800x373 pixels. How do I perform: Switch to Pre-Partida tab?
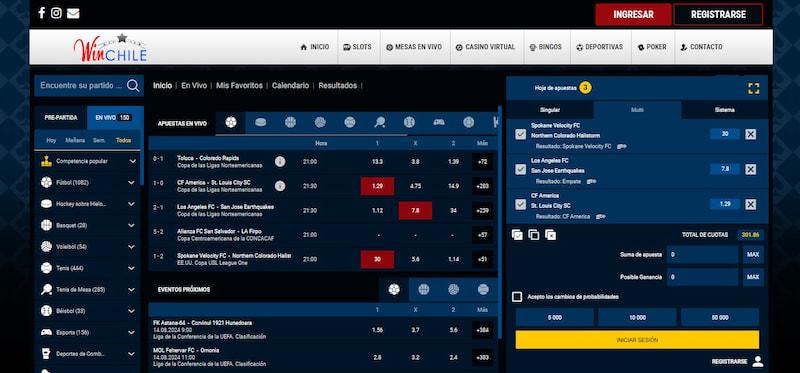click(x=61, y=118)
